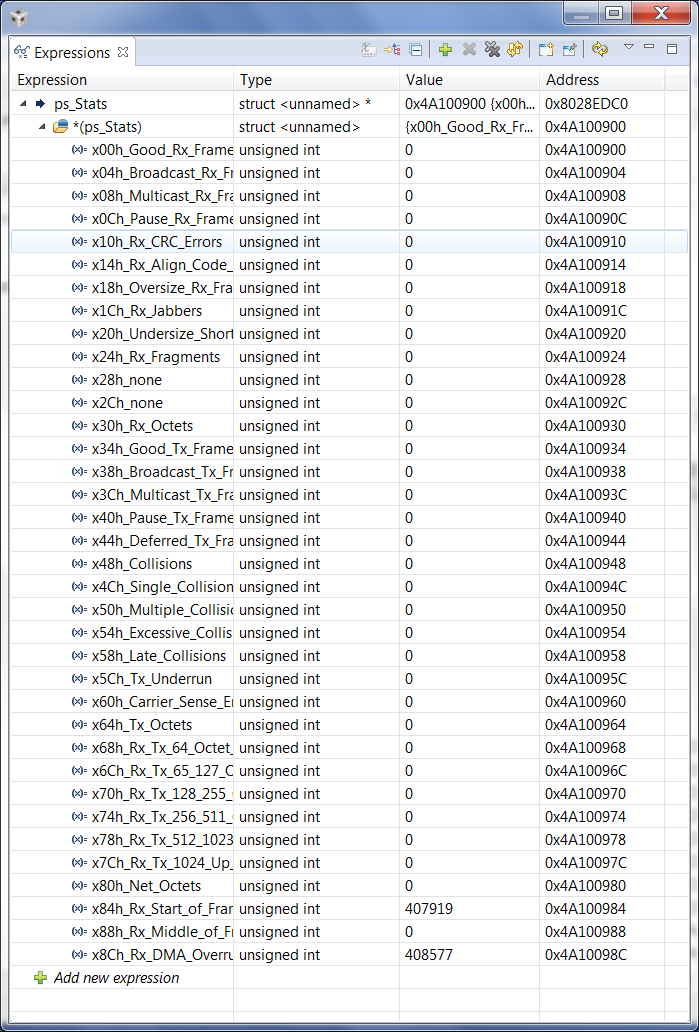Click the value 0x4A100900 {x00h... cell
Viewport: 699px width, 1032px height.
(470, 103)
